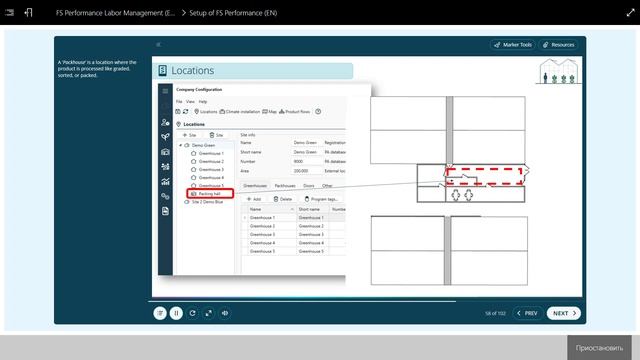Click the 'Приостановить' pause button
Image resolution: width=640 pixels, height=360 pixels.
[599, 348]
